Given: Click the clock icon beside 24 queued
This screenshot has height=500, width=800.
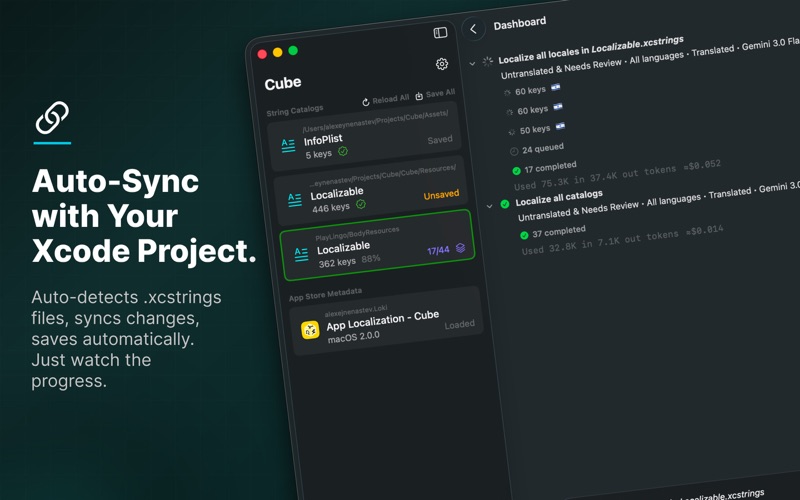Looking at the screenshot, I should click(x=514, y=151).
